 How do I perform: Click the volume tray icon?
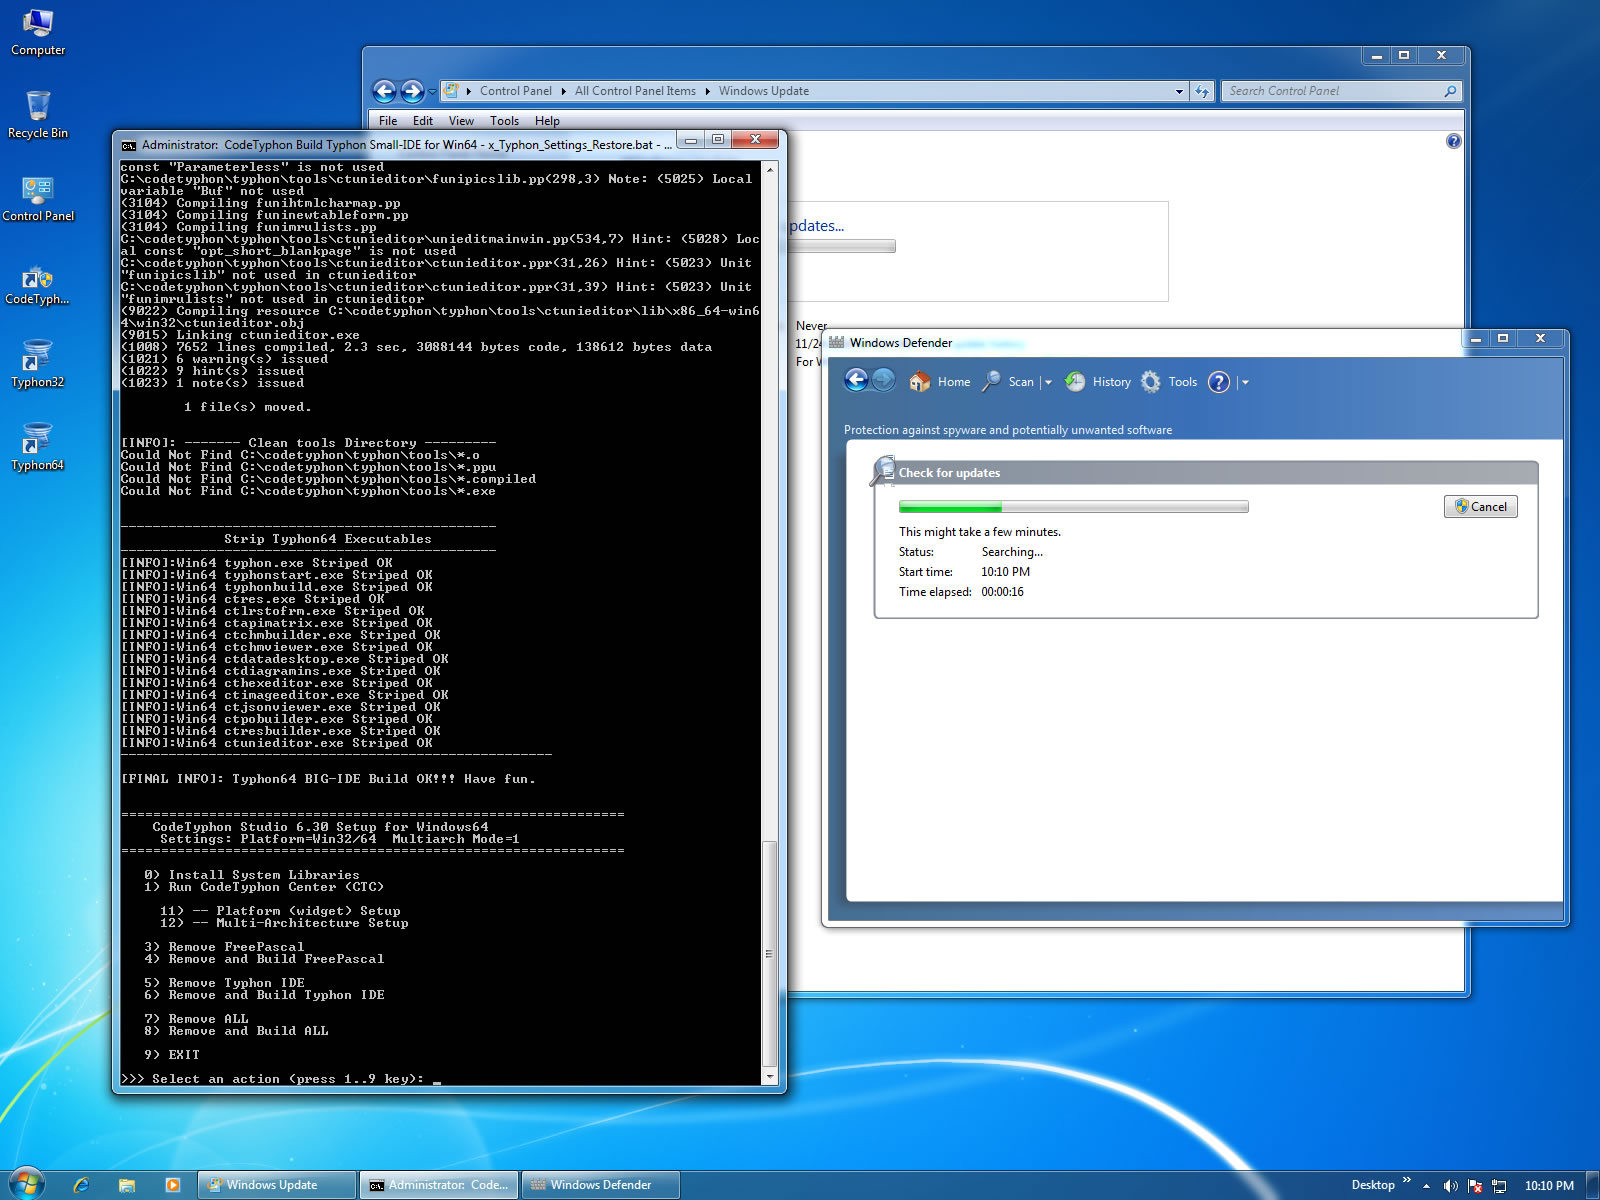tap(1450, 1186)
